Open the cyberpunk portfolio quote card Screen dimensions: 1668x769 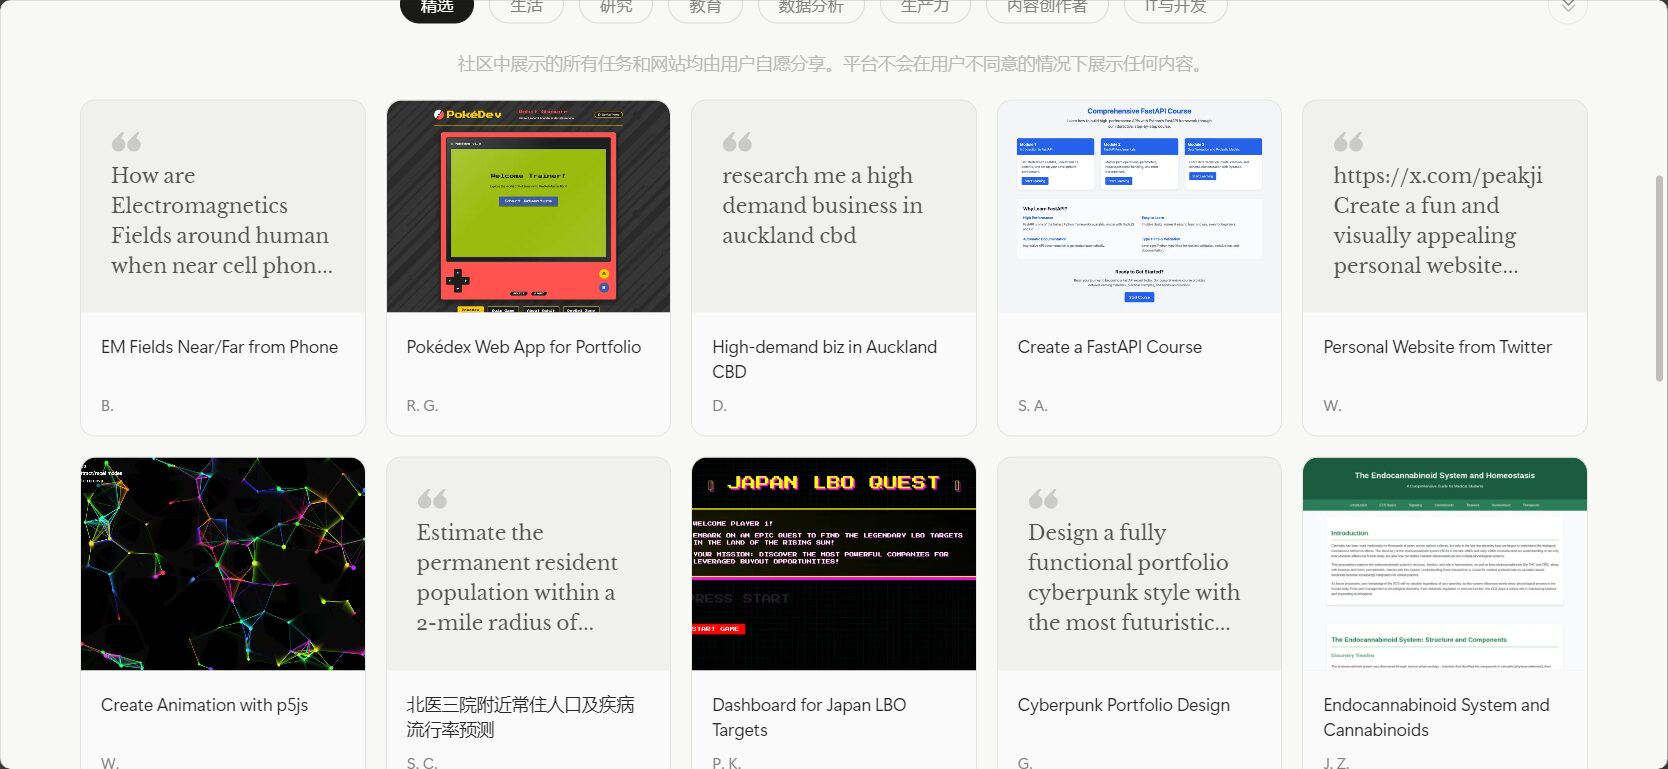[x=1139, y=564]
